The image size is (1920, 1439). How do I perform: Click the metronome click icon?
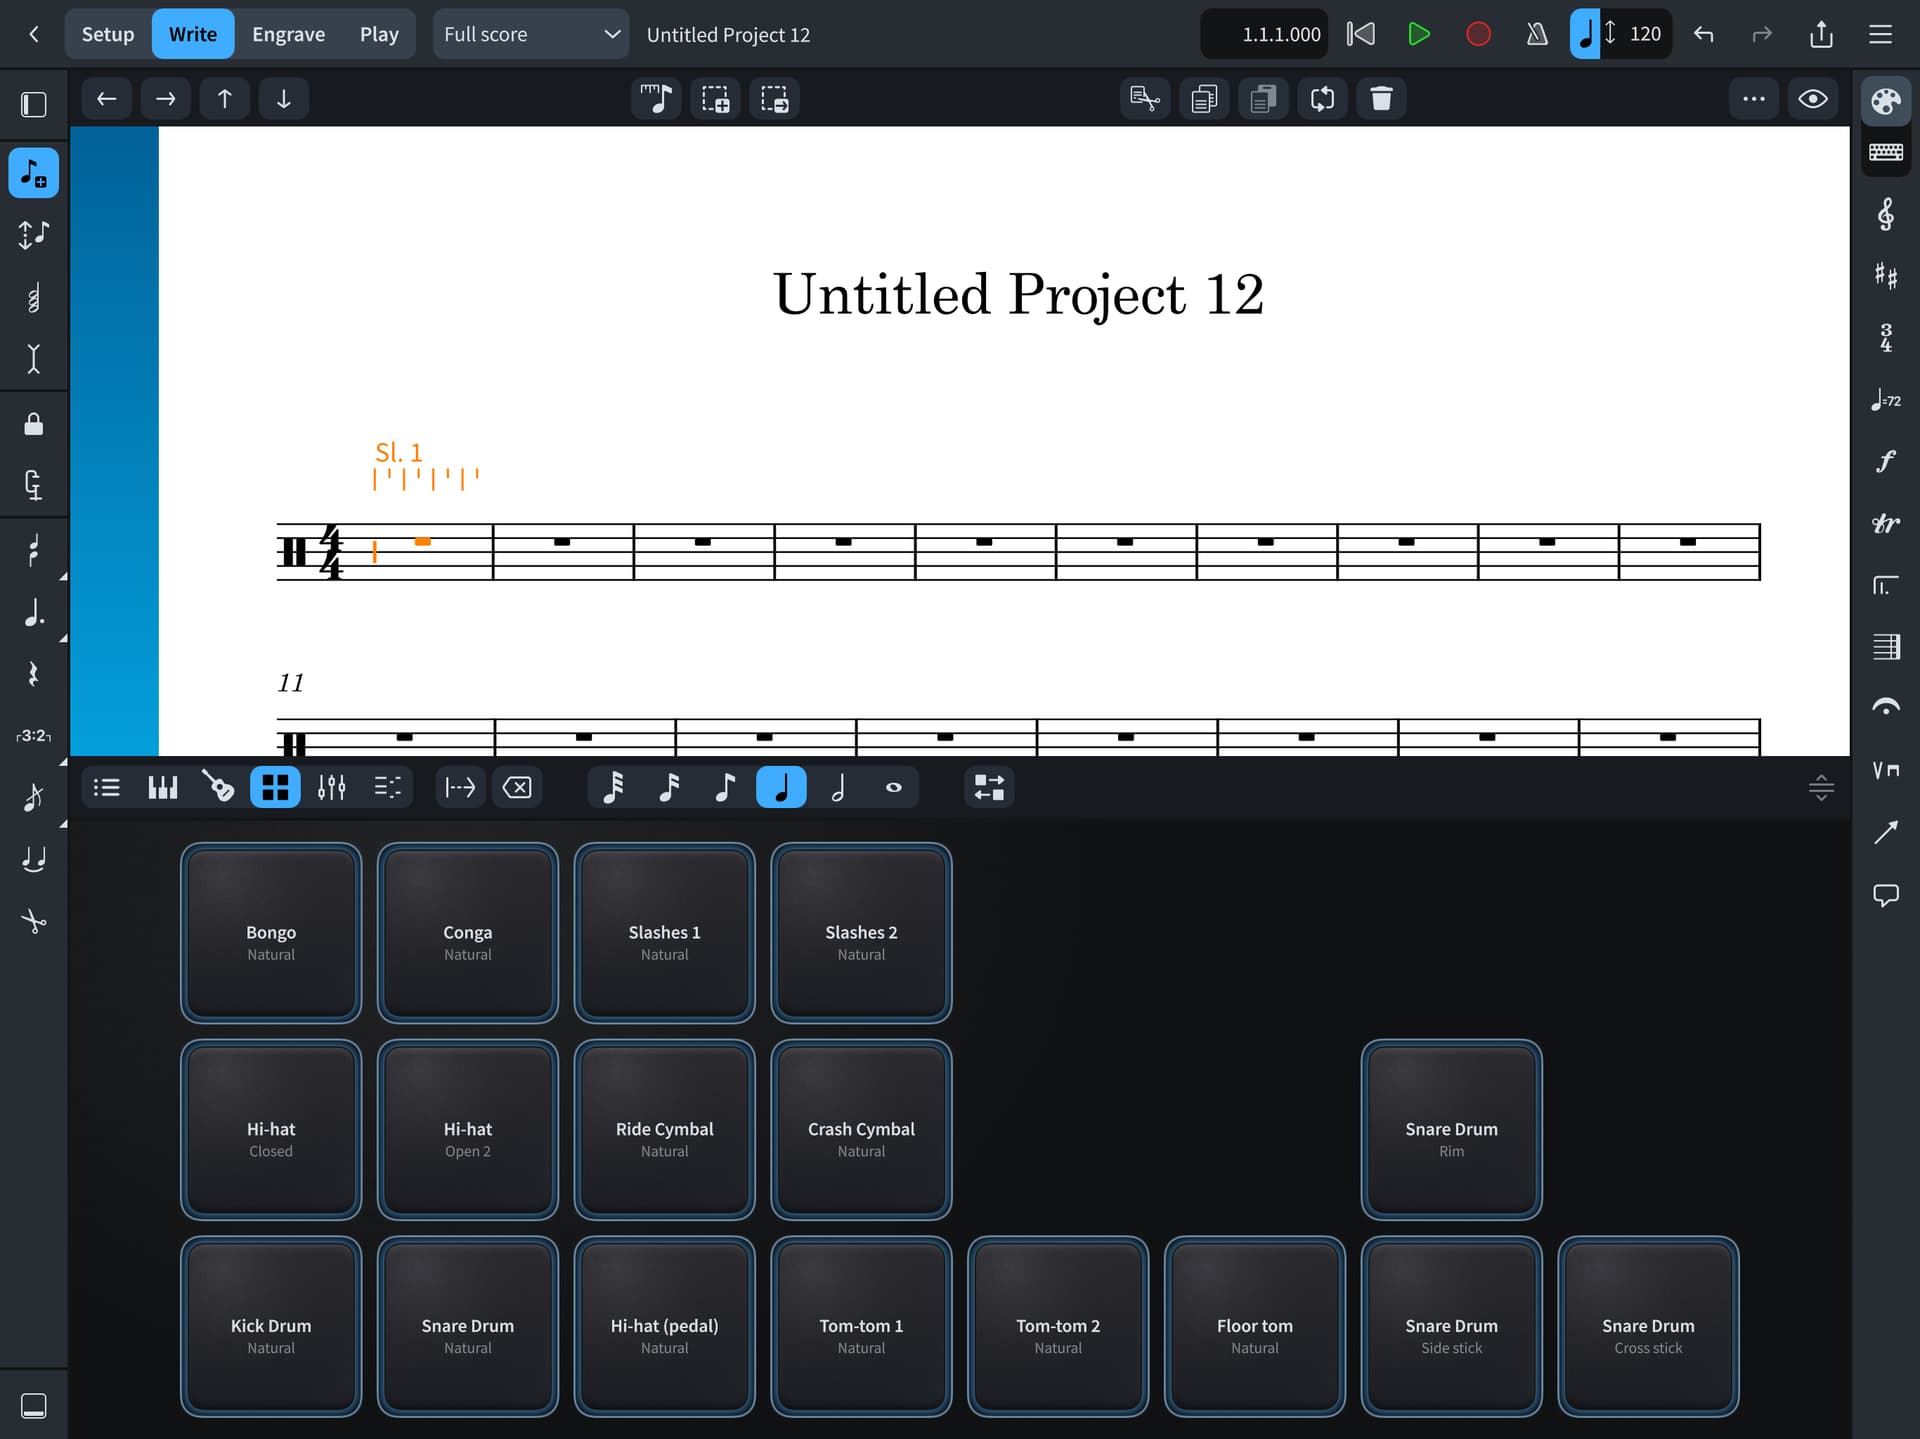point(1537,34)
